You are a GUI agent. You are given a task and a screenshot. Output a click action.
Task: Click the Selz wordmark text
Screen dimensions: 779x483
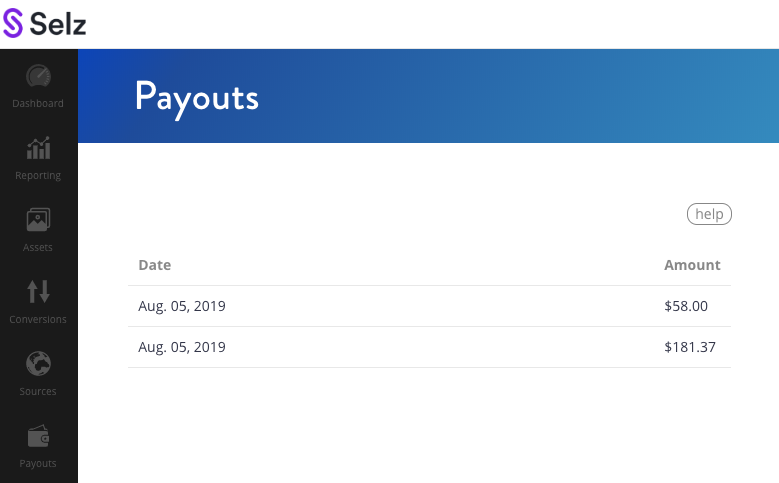(x=58, y=24)
